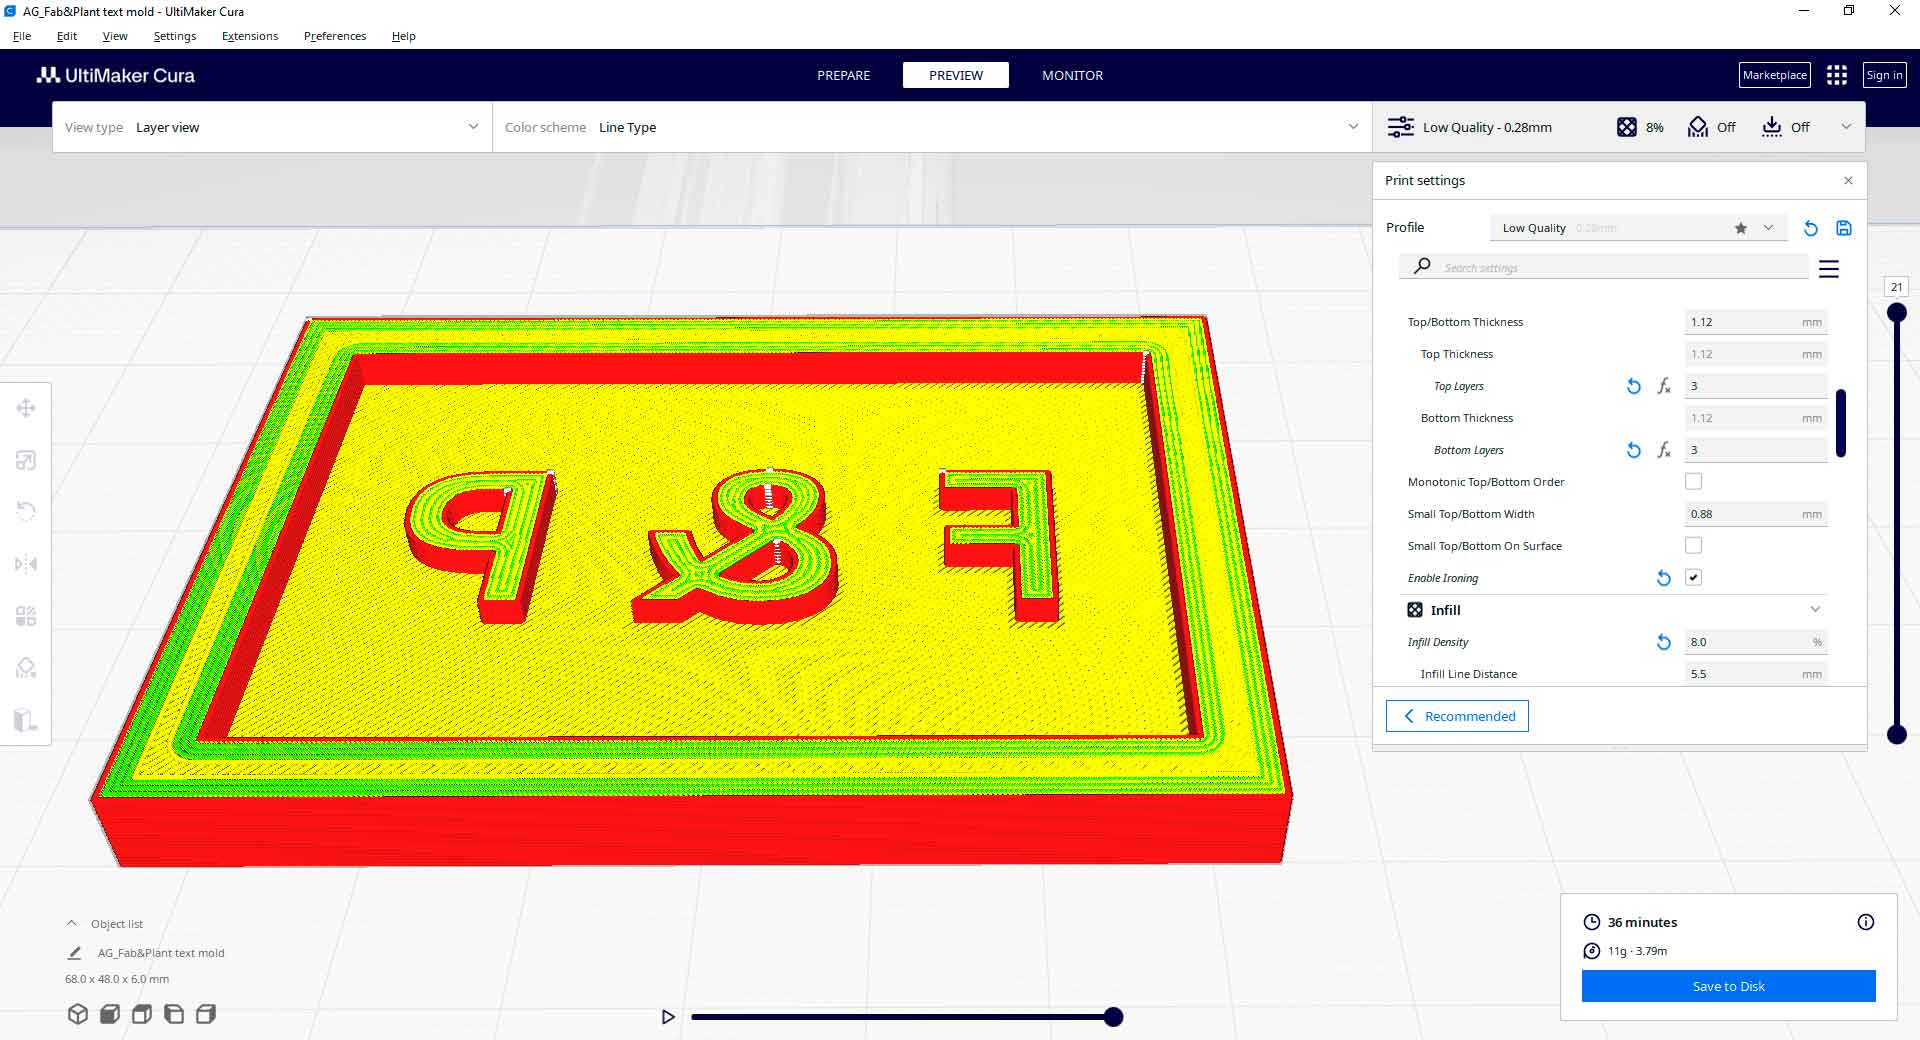This screenshot has width=1920, height=1040.
Task: Click the Infill Line Distance value field
Action: (x=1756, y=674)
